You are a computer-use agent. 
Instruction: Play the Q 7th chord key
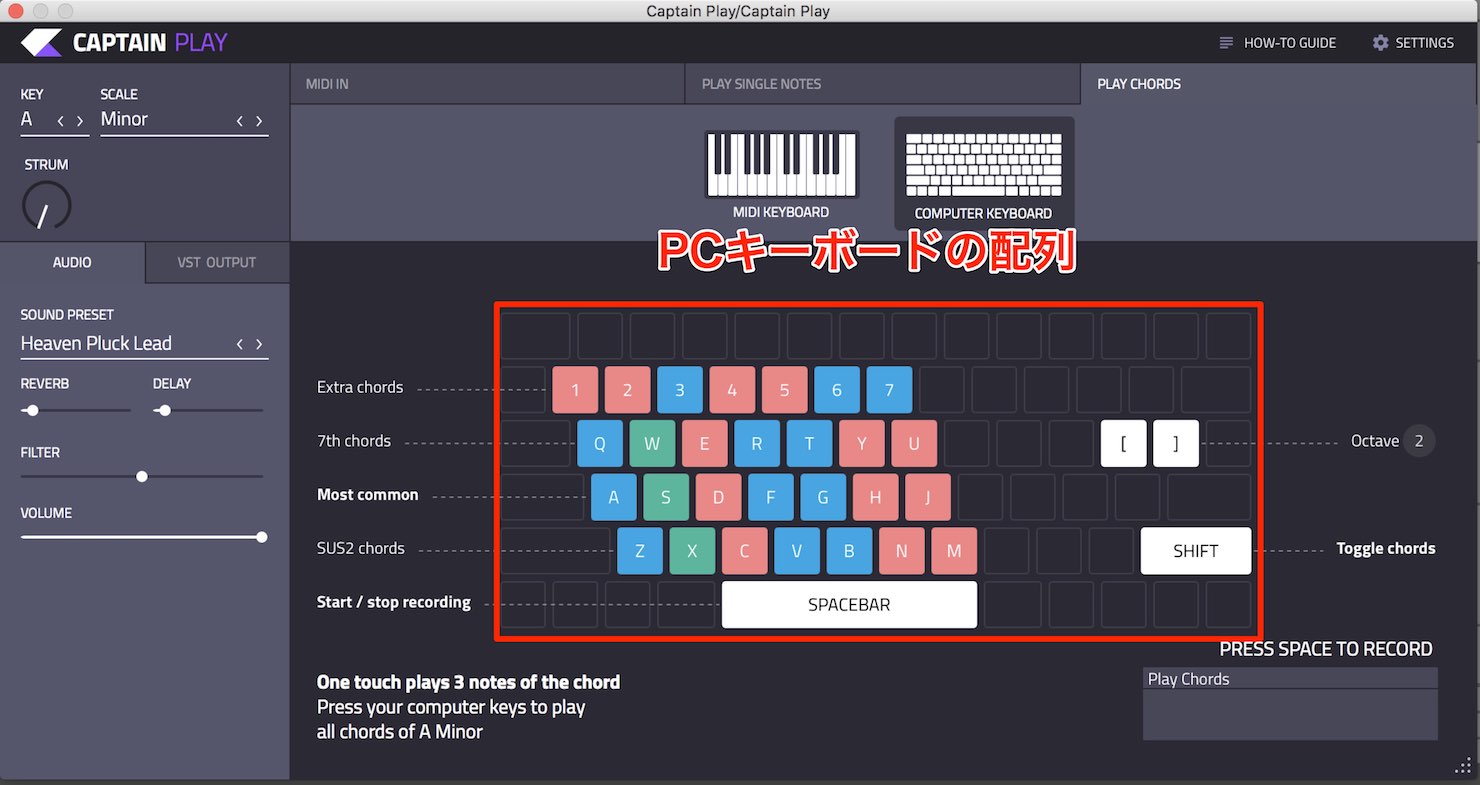pyautogui.click(x=600, y=444)
